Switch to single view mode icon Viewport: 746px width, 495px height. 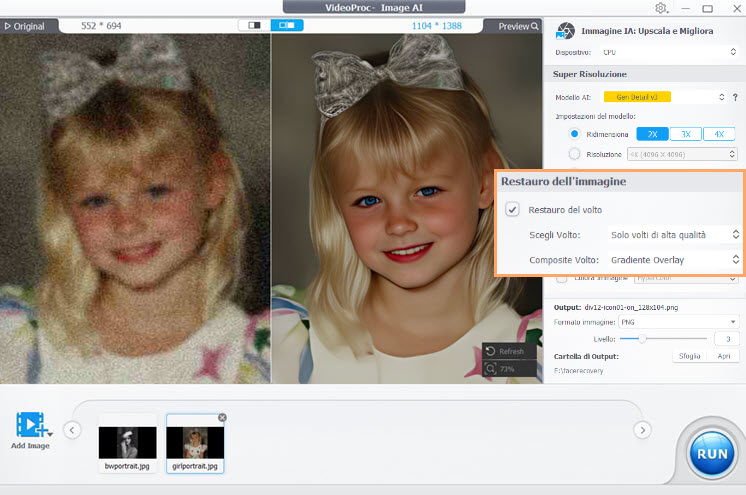tap(254, 25)
